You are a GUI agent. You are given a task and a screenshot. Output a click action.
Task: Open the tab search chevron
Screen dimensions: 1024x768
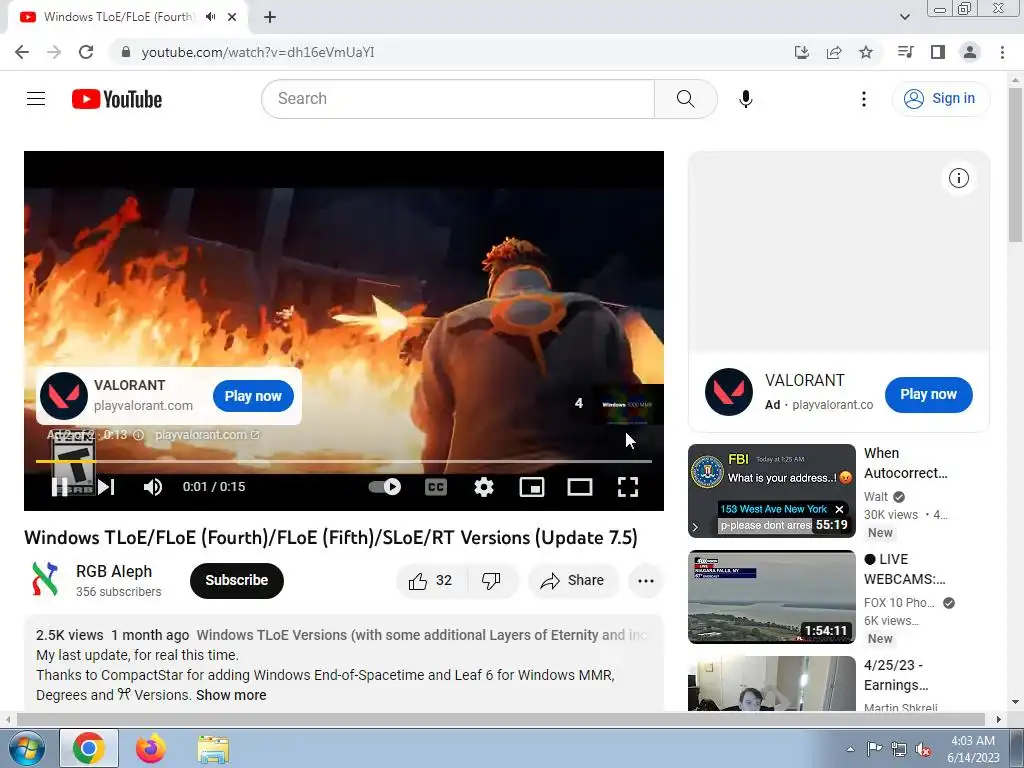pyautogui.click(x=904, y=17)
